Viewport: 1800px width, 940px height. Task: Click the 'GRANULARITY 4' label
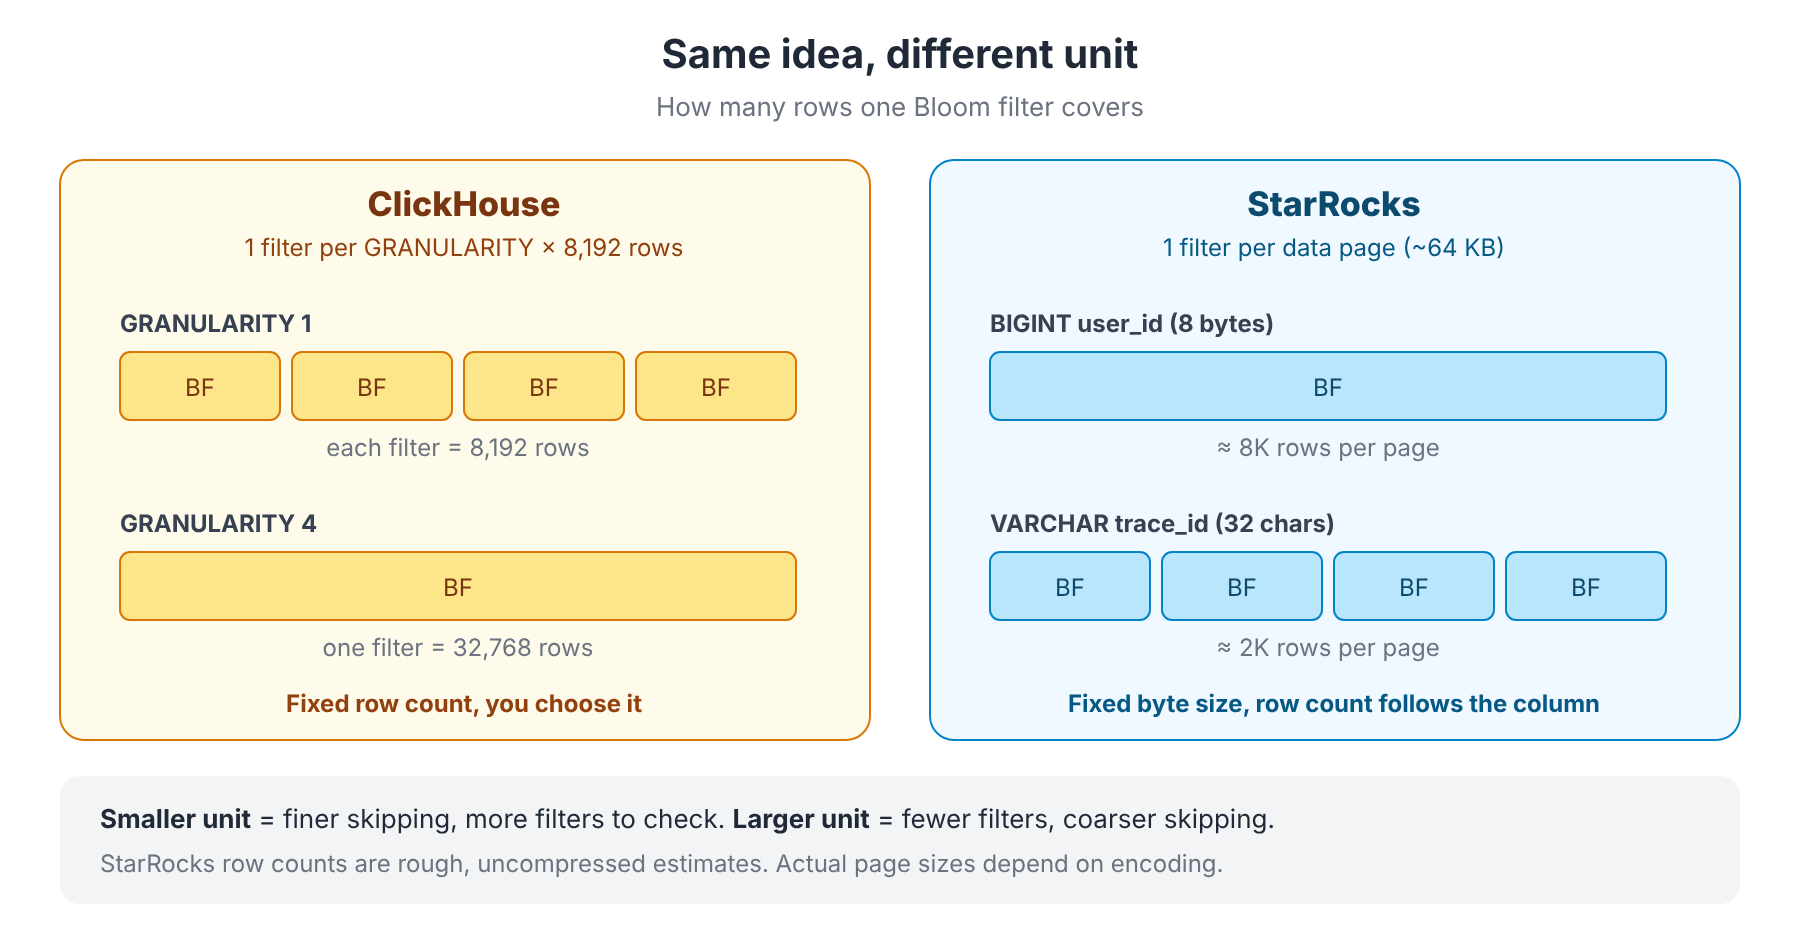218,524
